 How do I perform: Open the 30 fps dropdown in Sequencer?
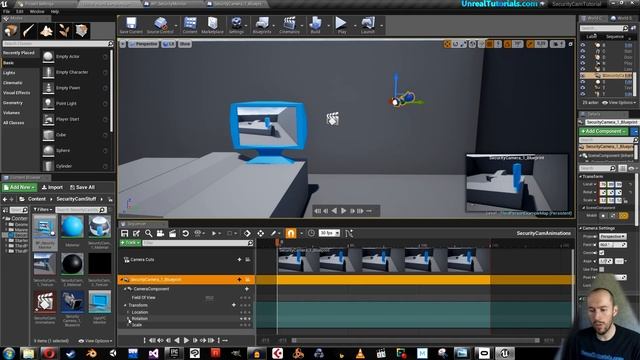click(329, 233)
